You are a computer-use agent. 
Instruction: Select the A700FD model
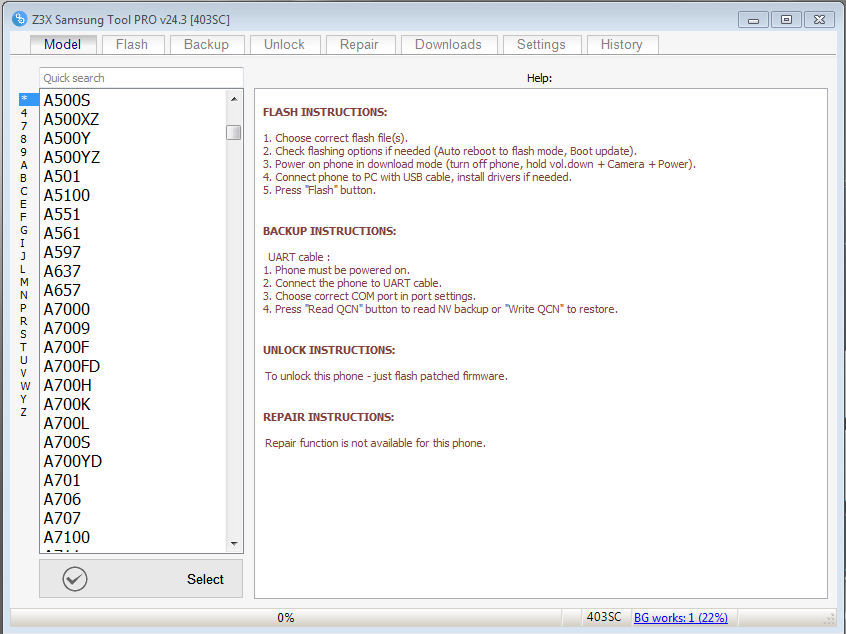(x=71, y=366)
